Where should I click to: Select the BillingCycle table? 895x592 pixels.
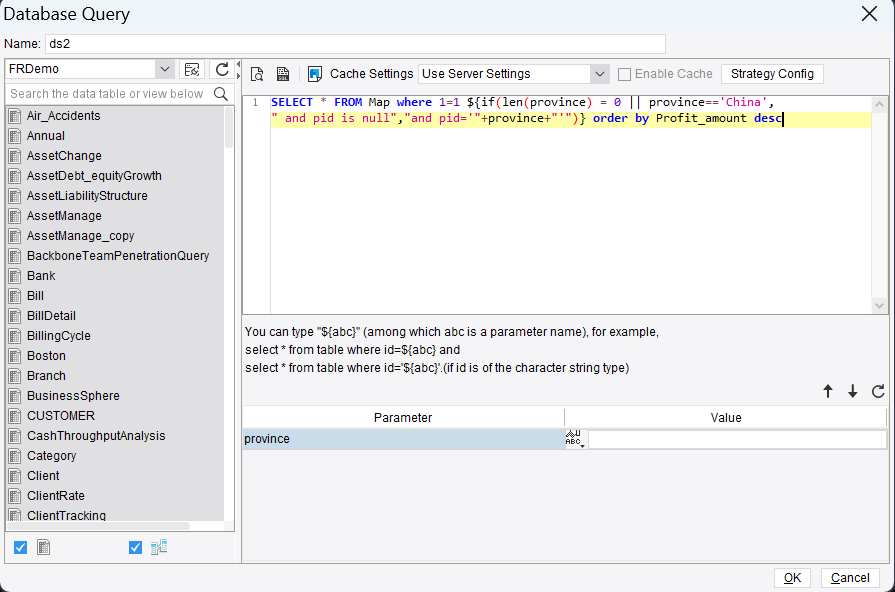[59, 336]
